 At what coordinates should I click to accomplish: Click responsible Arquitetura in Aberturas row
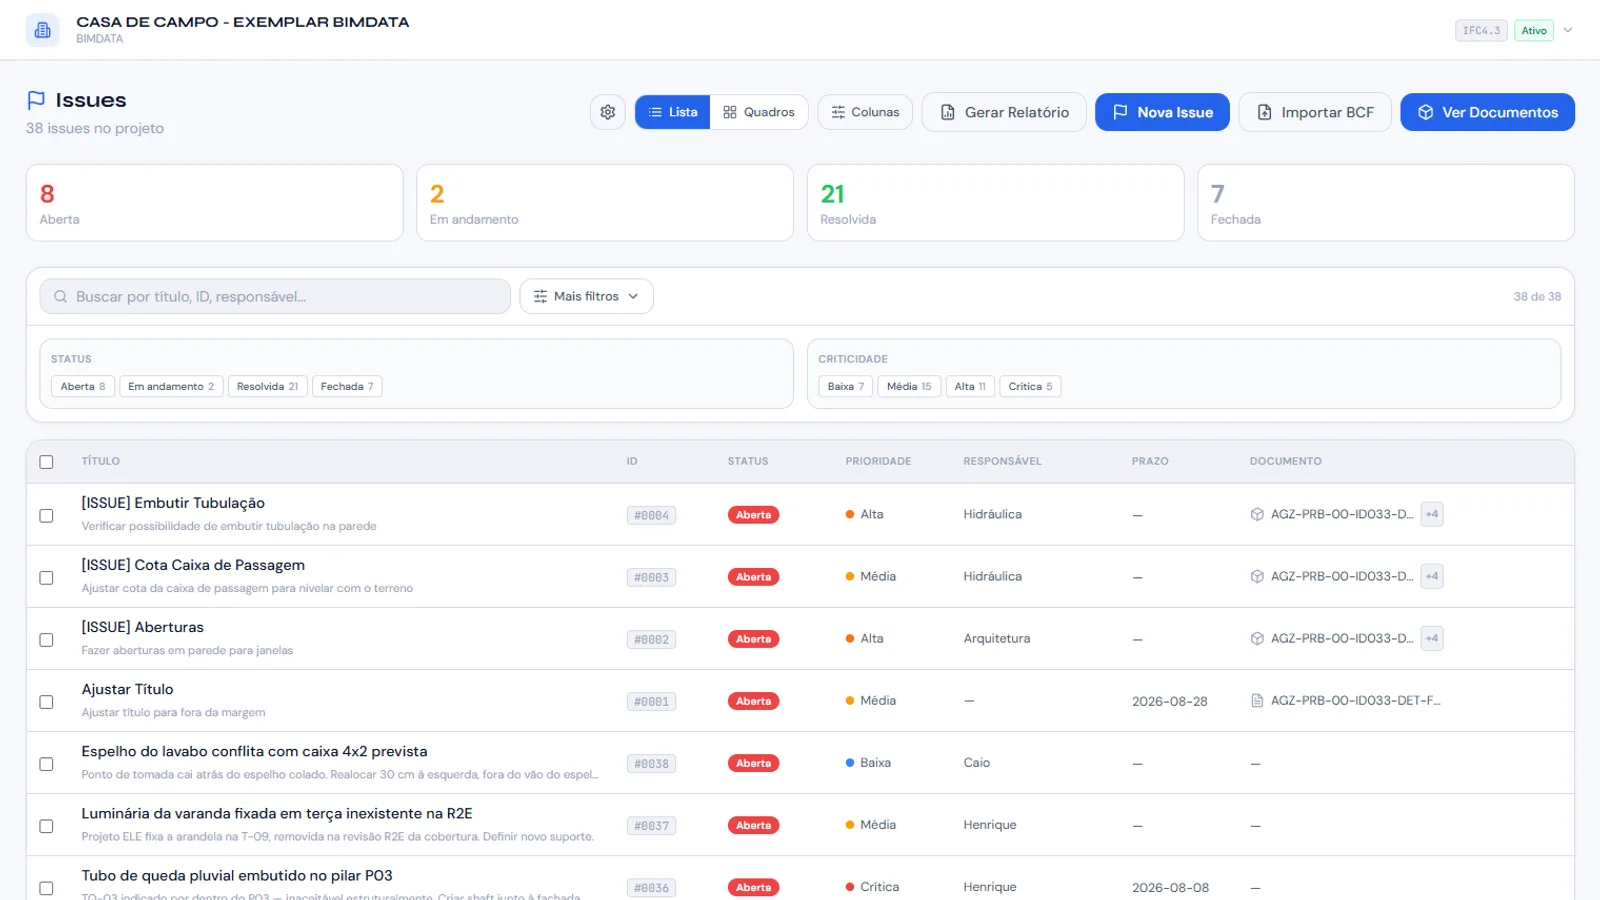click(997, 638)
